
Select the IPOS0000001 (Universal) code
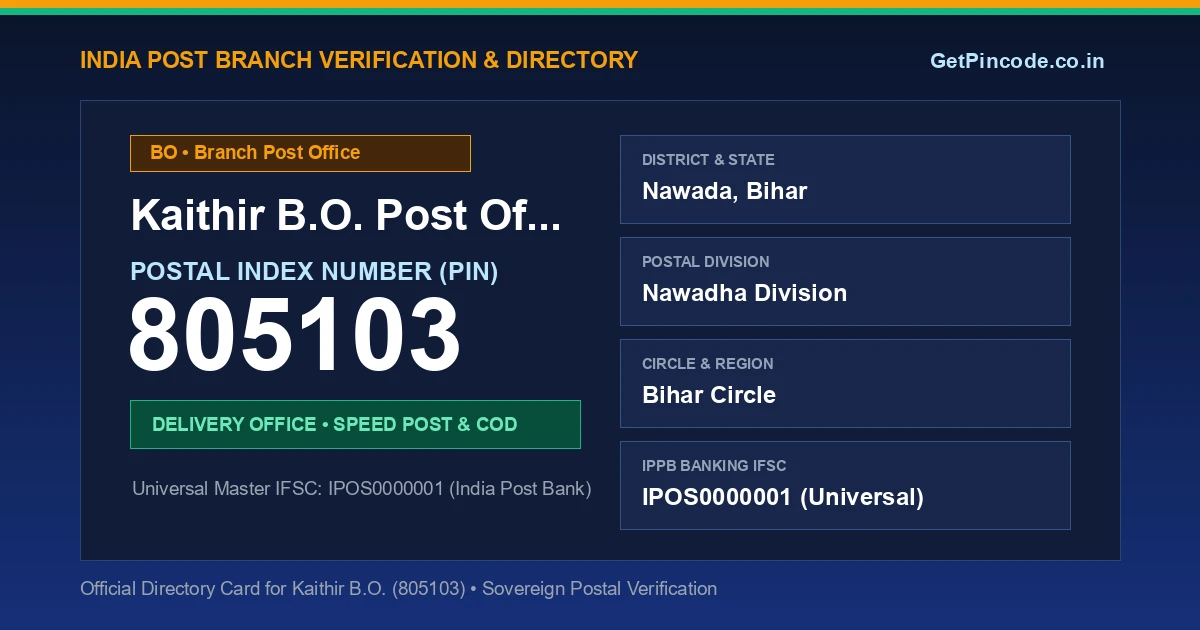tap(783, 497)
